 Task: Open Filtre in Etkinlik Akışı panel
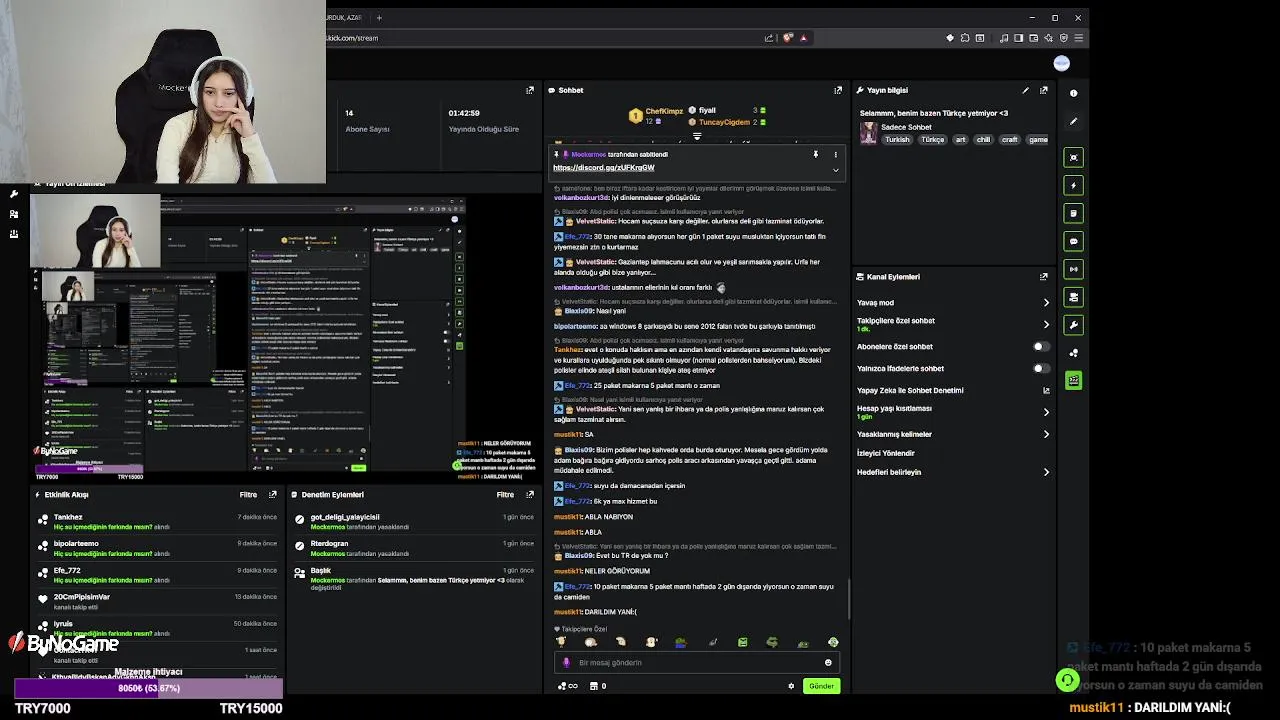point(248,494)
